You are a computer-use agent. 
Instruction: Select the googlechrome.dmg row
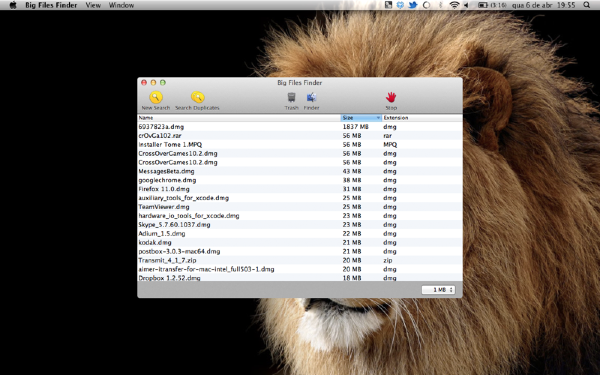[x=300, y=180]
